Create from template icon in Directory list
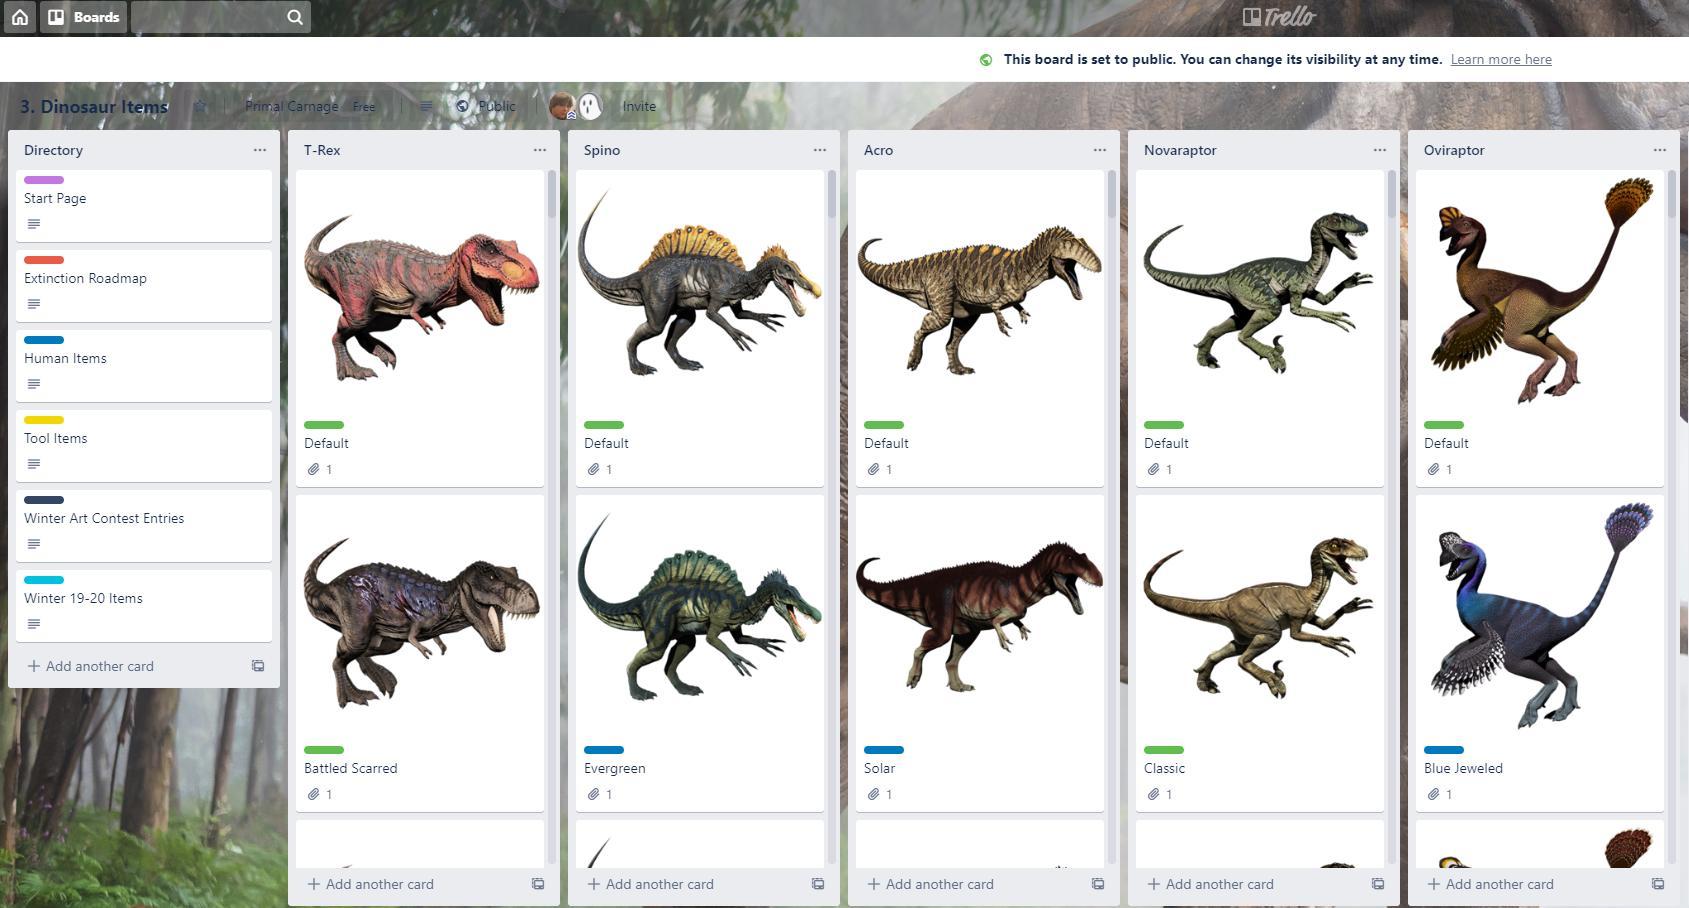This screenshot has height=908, width=1689. tap(258, 666)
